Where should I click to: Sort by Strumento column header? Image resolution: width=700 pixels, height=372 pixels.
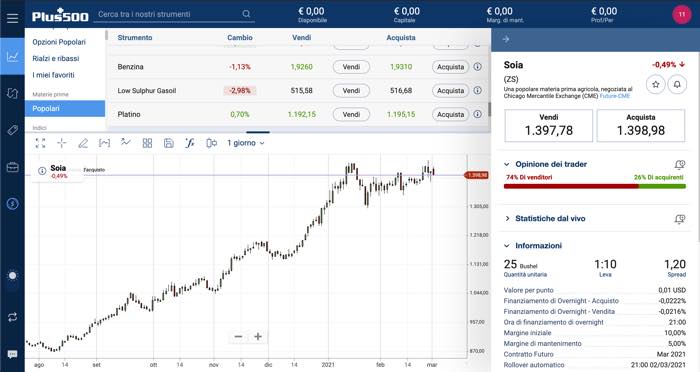tap(135, 38)
